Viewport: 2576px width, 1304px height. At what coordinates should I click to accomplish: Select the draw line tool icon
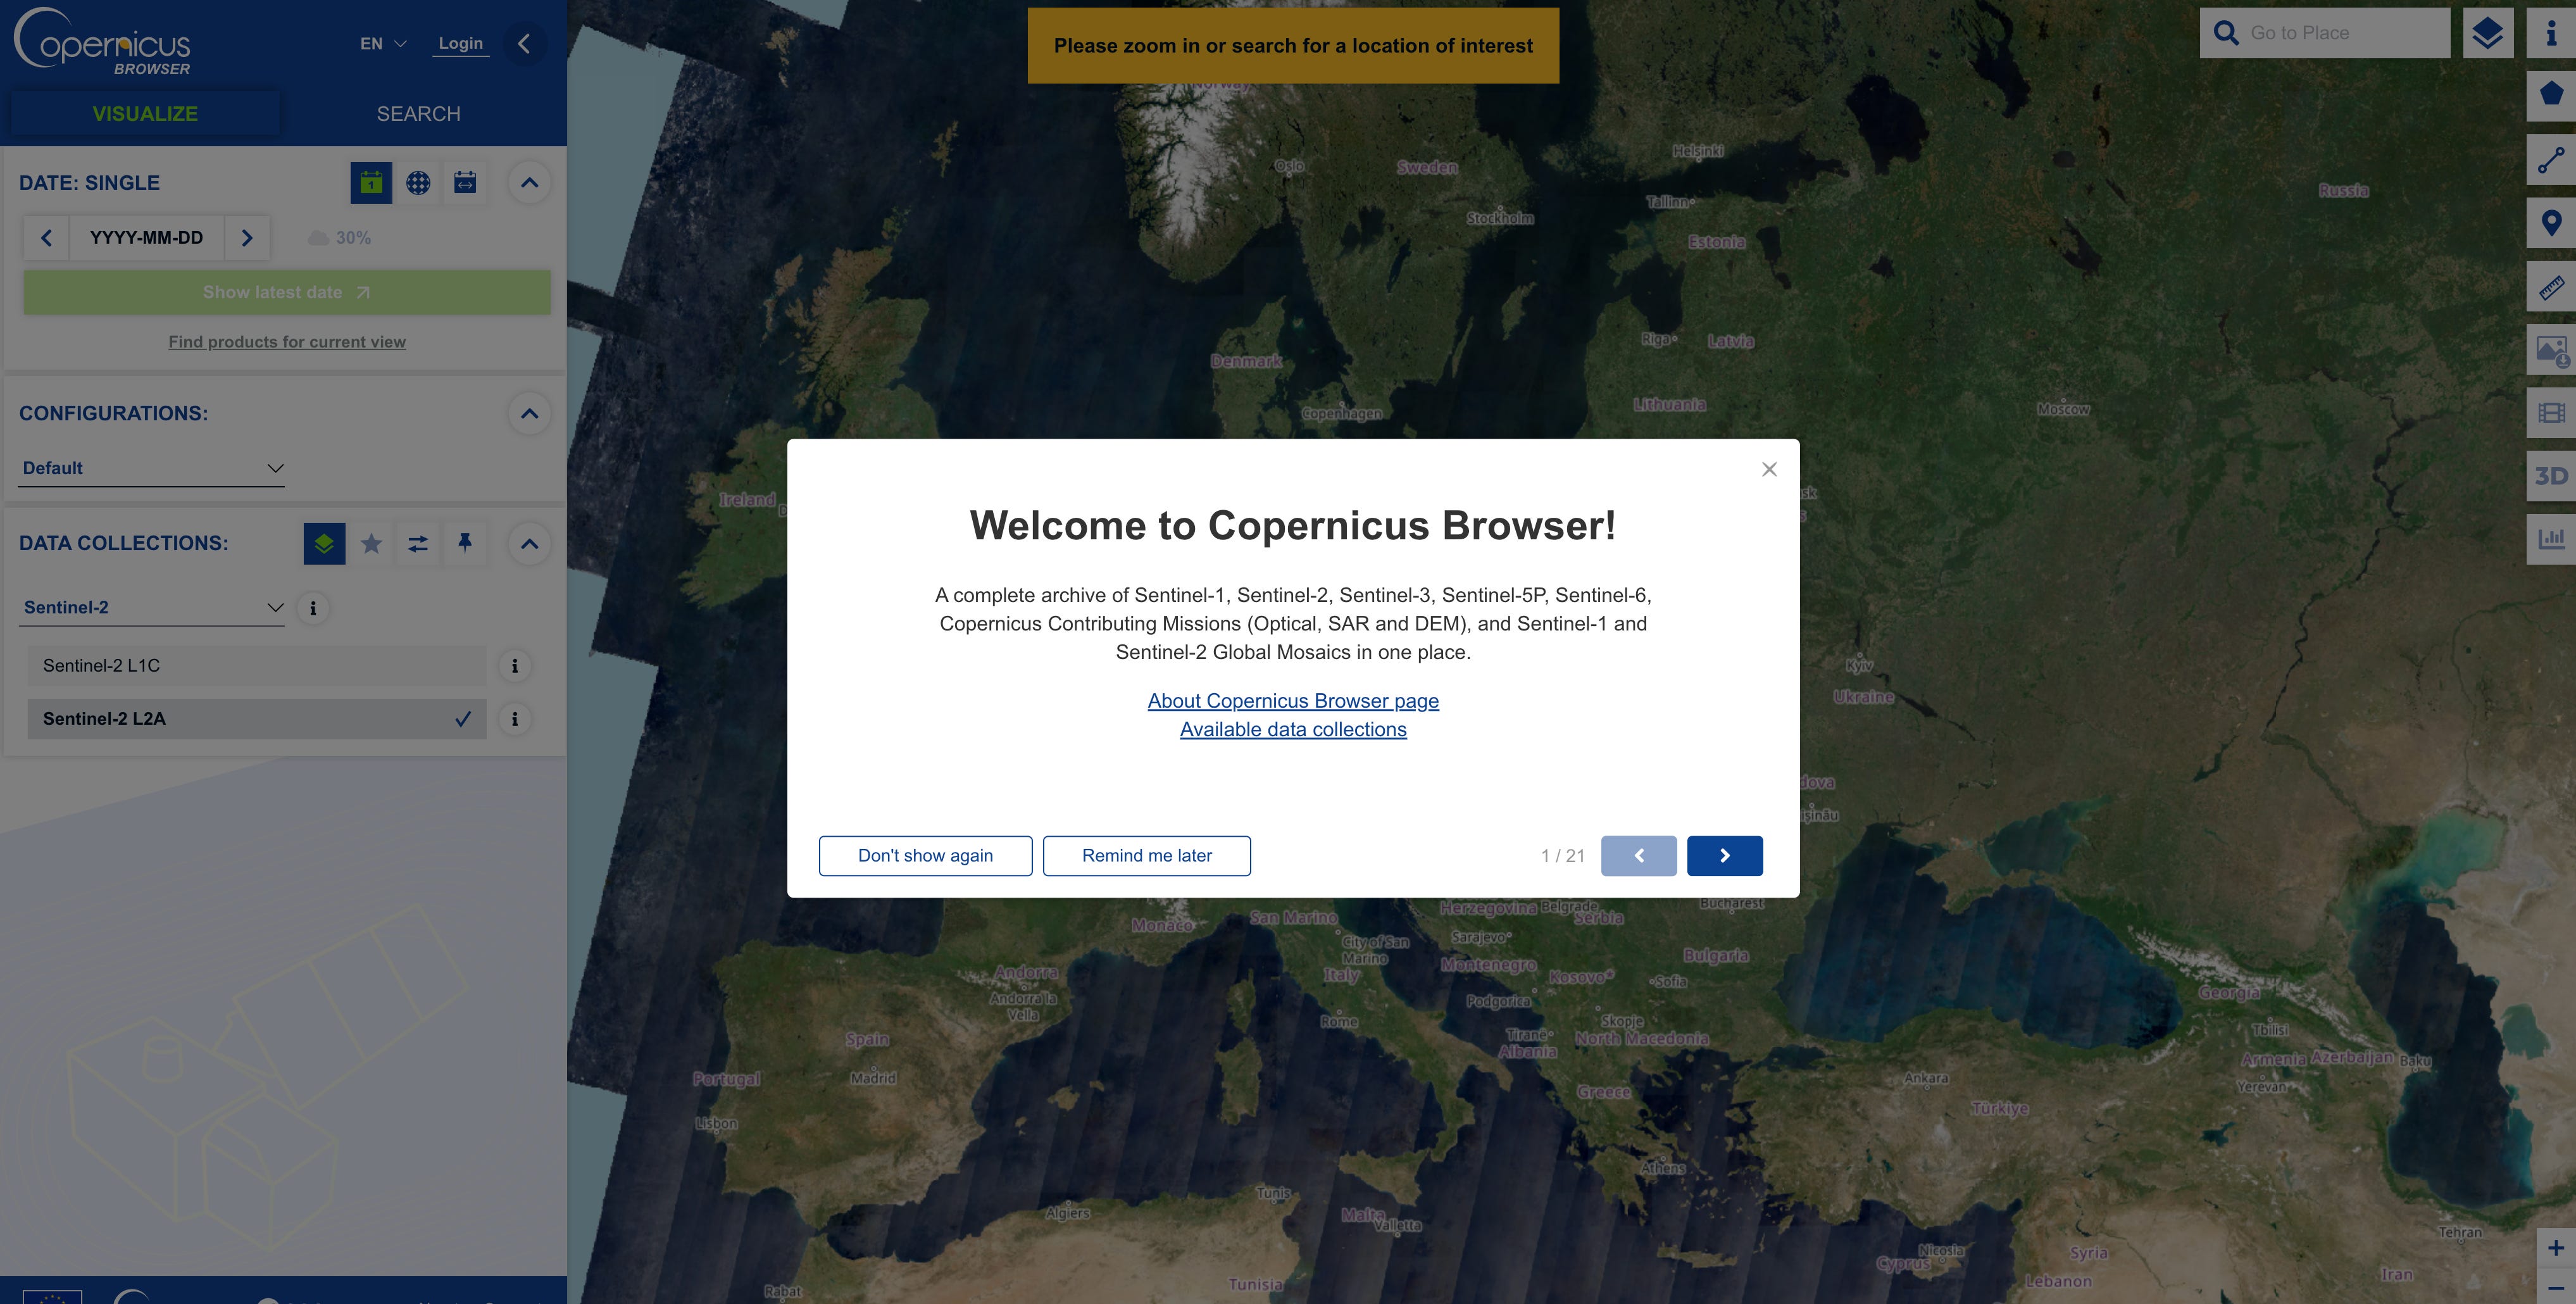click(2551, 159)
